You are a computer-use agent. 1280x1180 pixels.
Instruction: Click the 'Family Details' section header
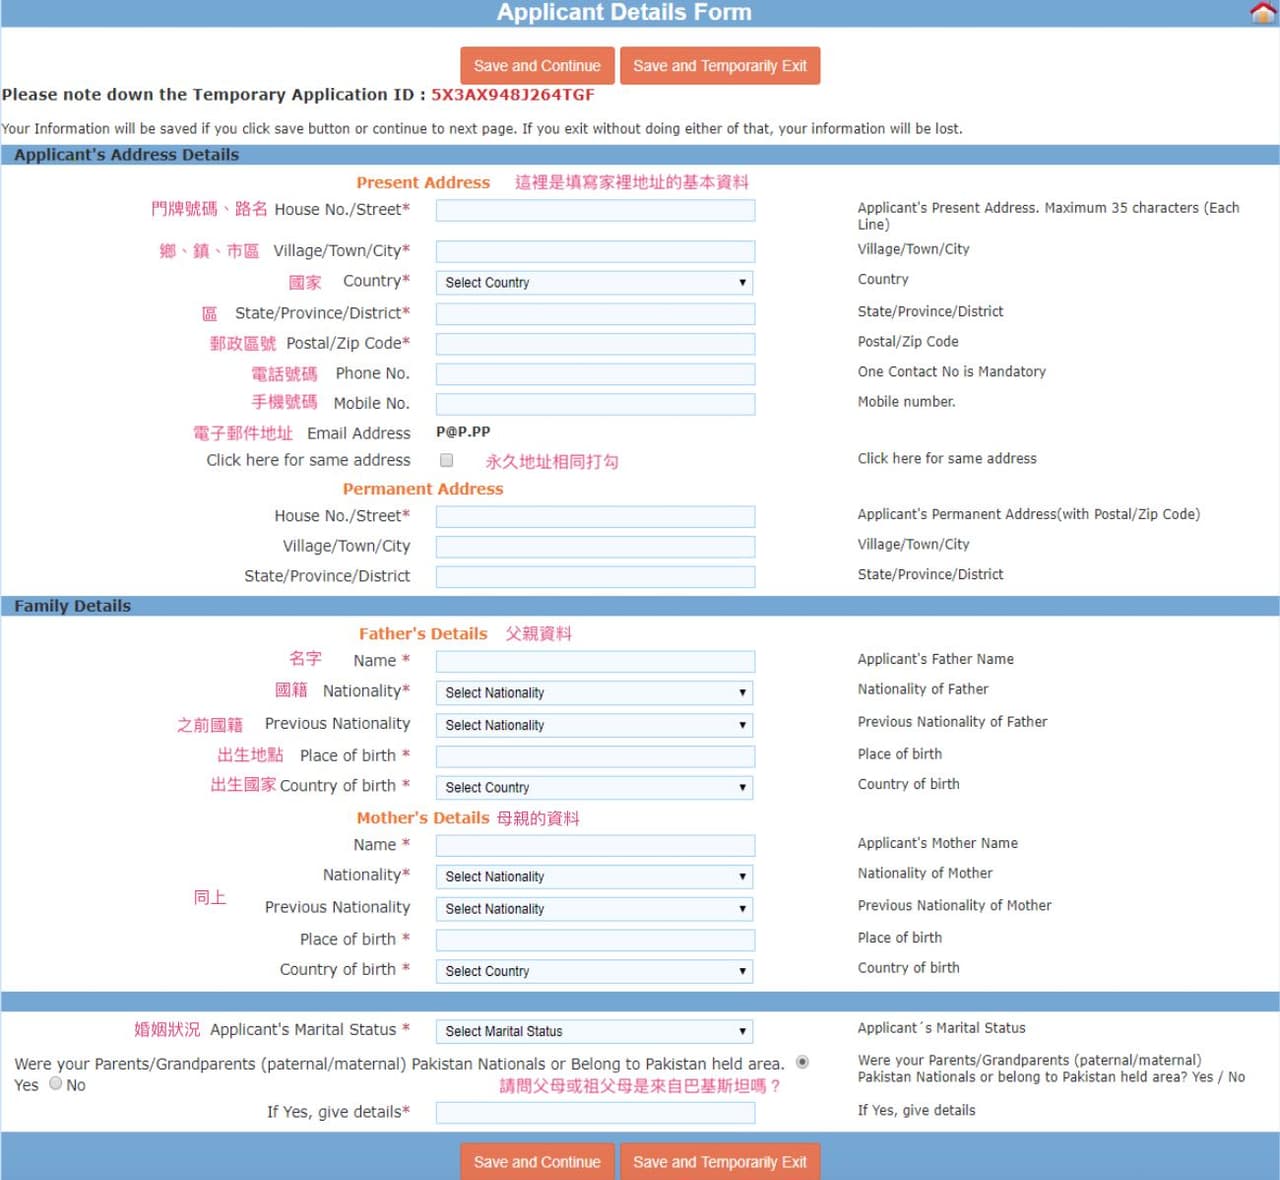pos(72,606)
